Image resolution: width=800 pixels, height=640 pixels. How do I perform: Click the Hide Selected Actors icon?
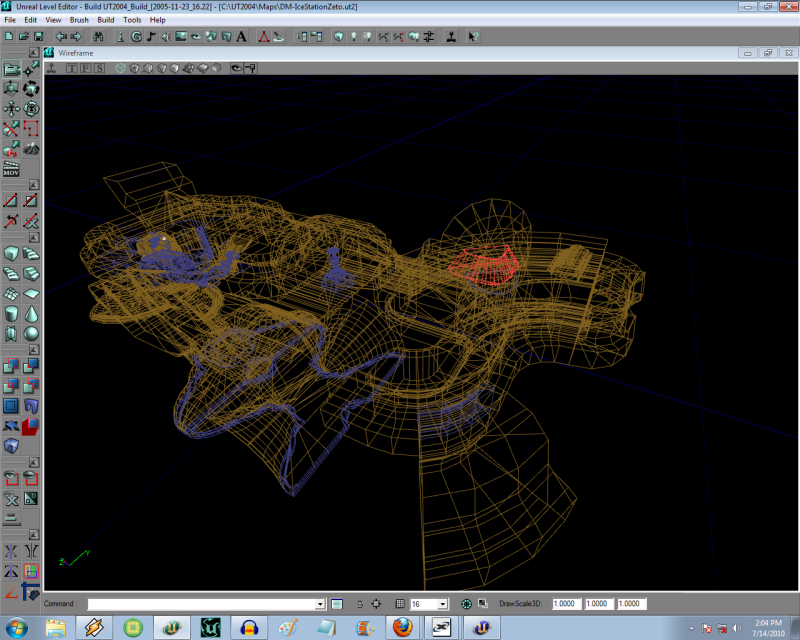click(31, 479)
